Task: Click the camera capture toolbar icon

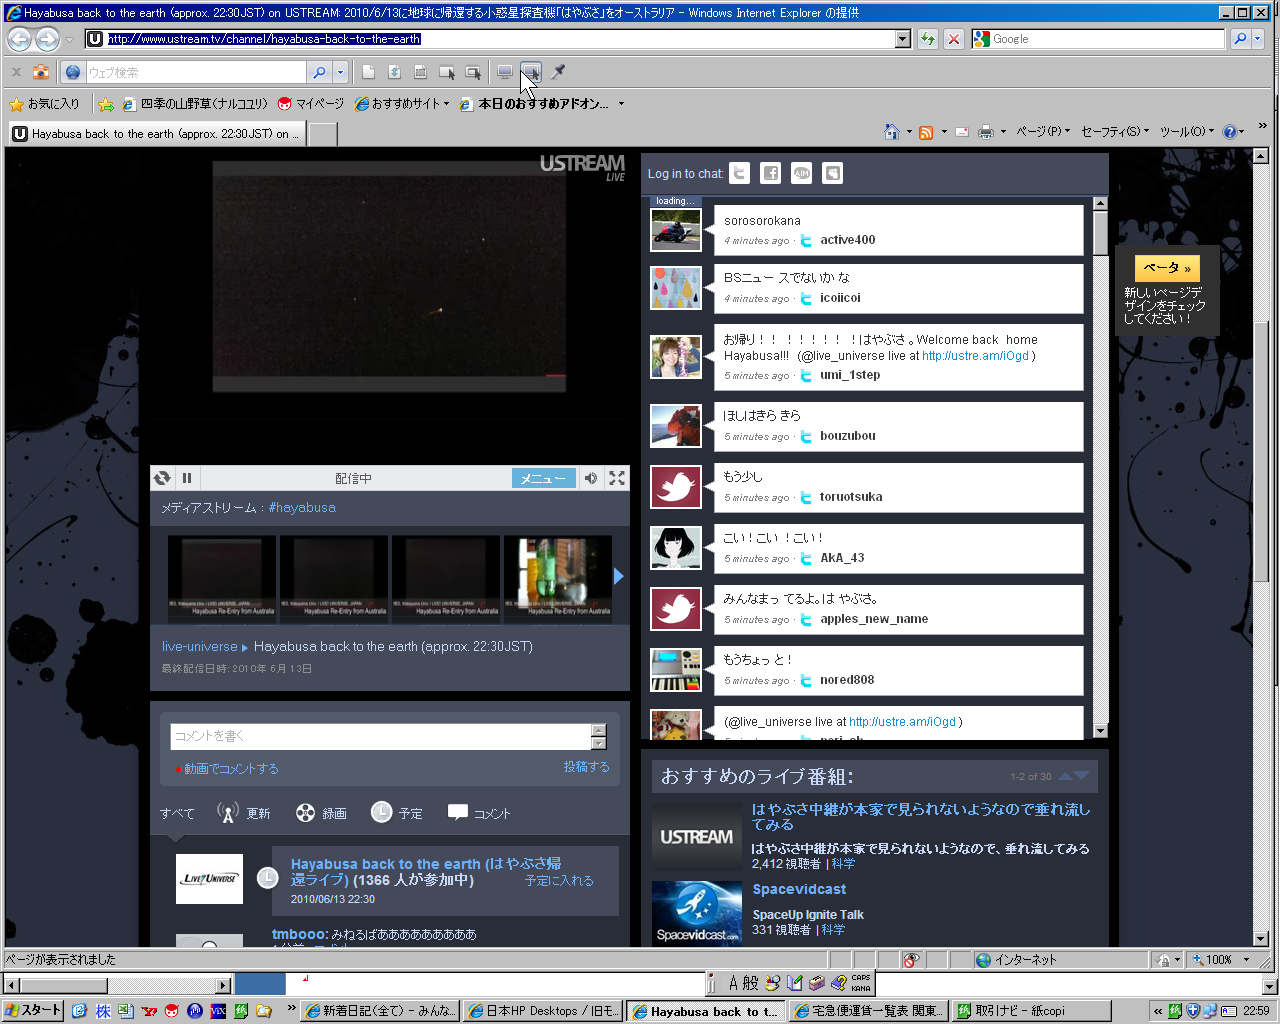Action: click(41, 72)
